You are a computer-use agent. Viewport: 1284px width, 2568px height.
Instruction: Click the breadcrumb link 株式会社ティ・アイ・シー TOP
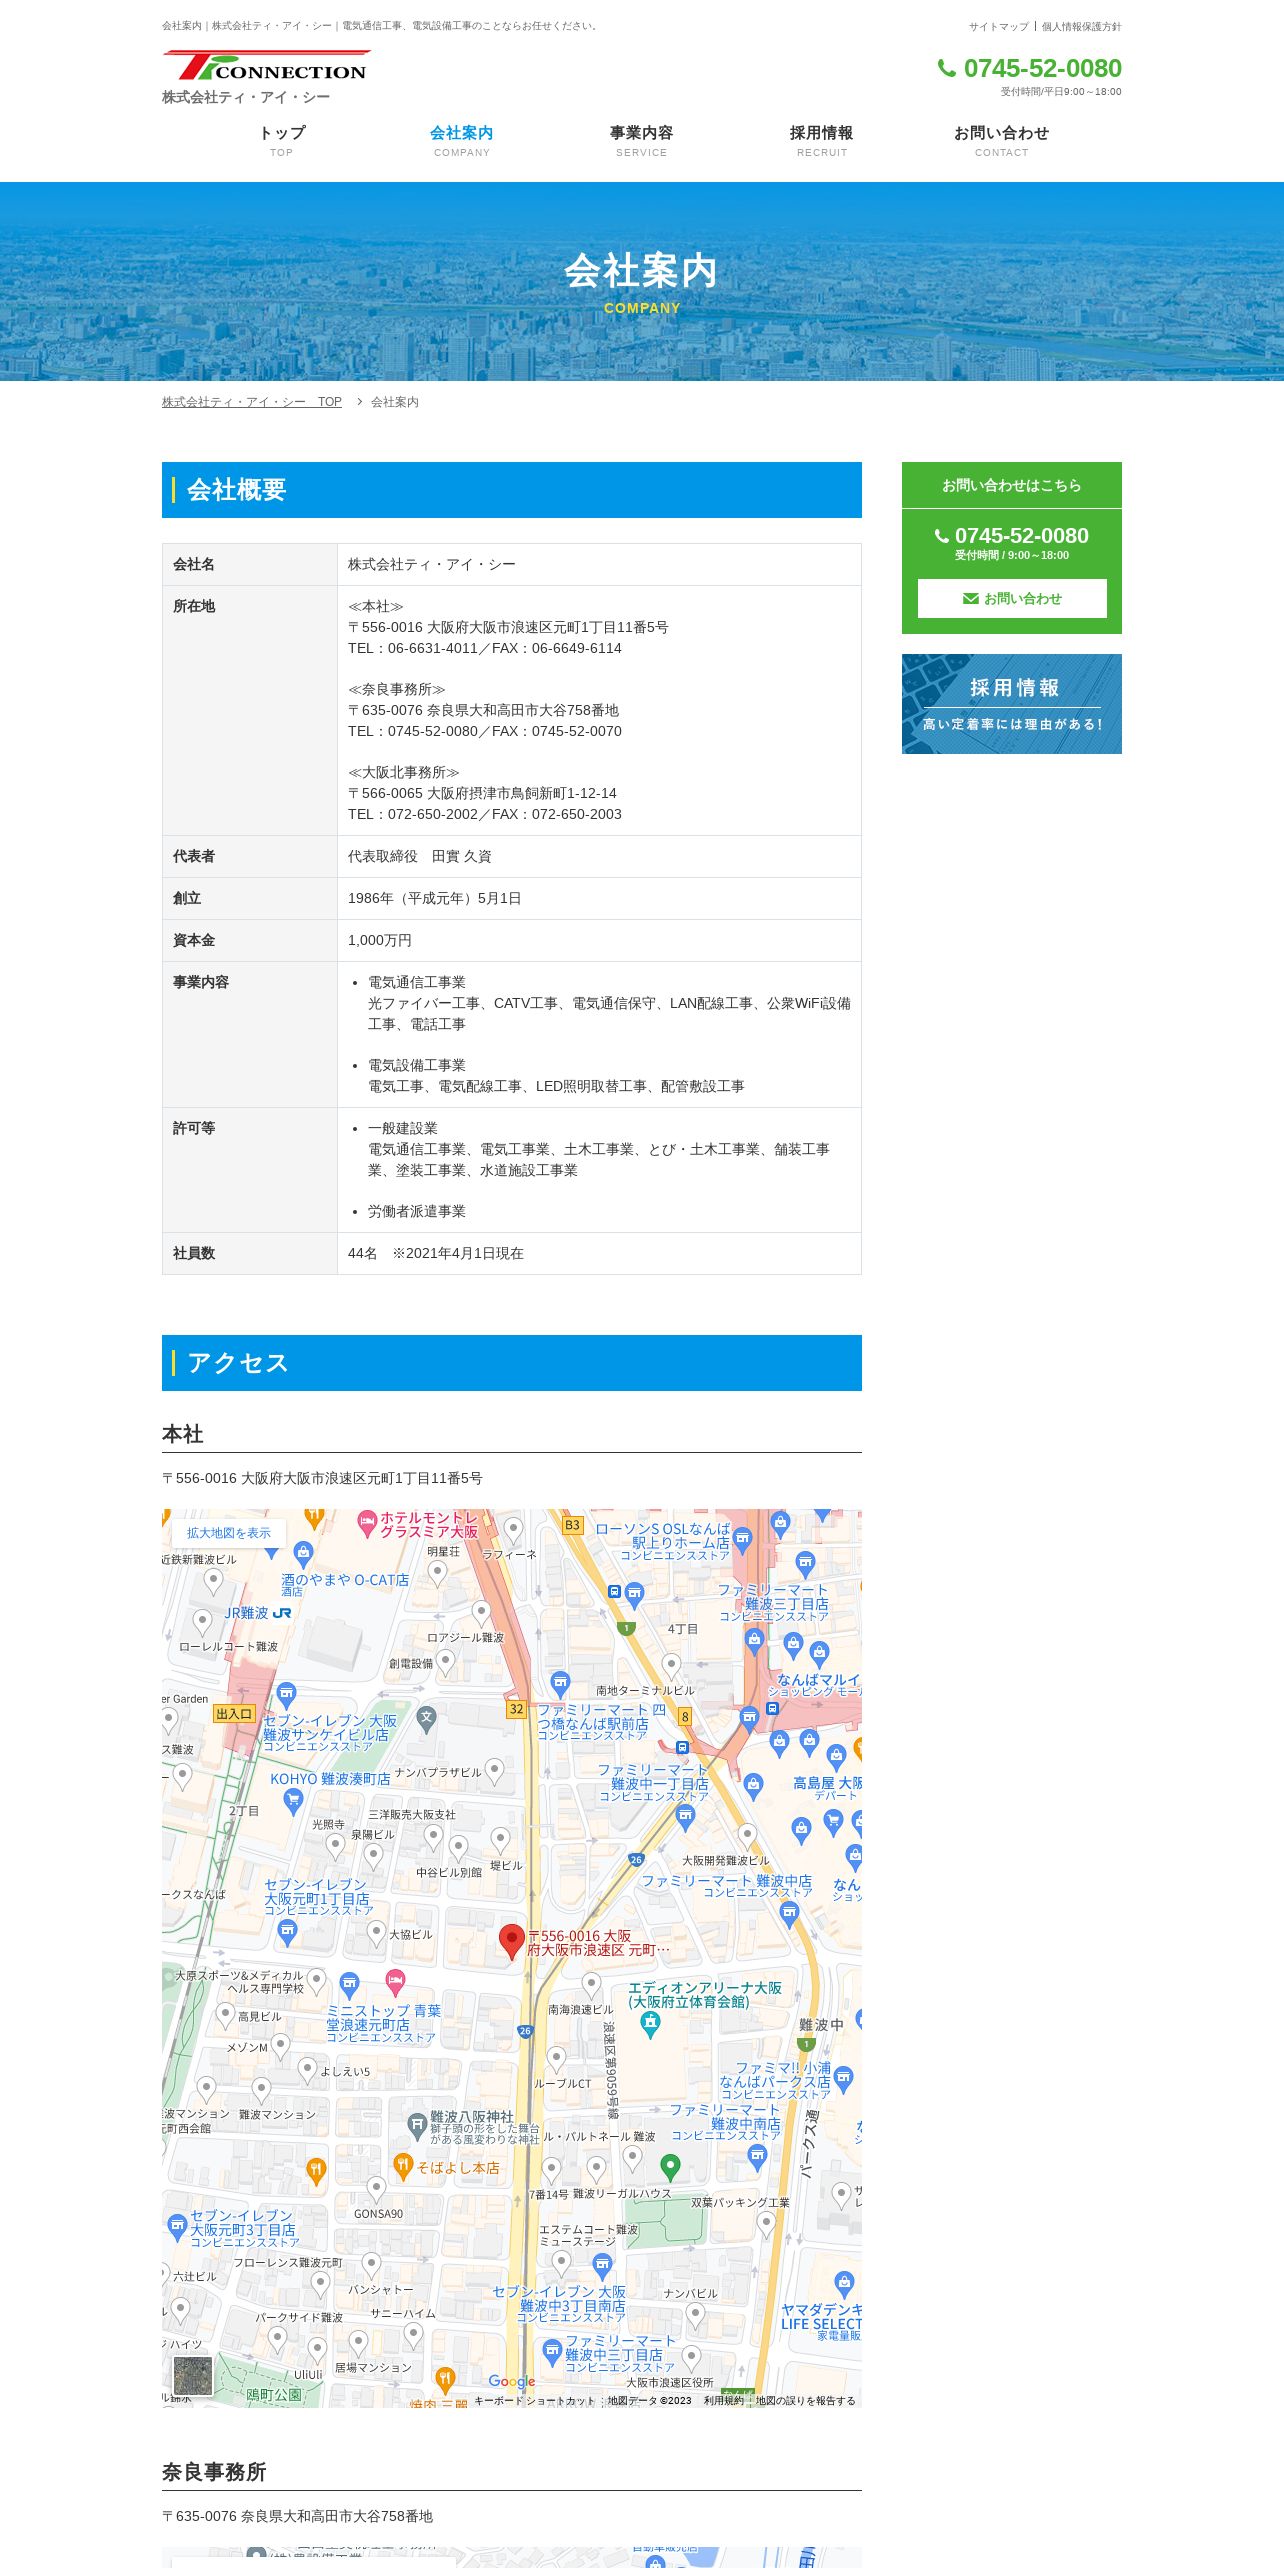252,402
